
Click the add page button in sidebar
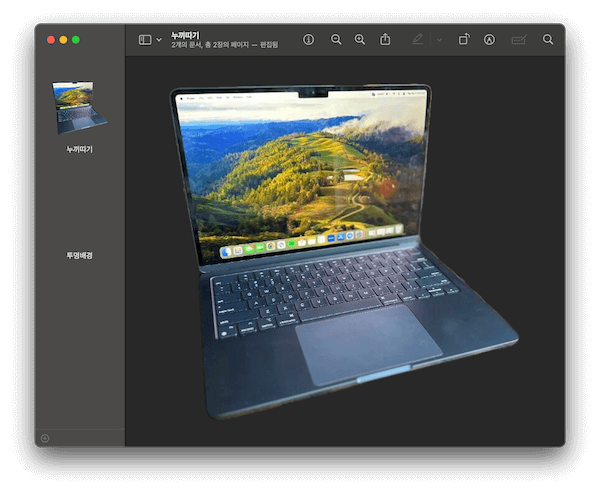[45, 438]
